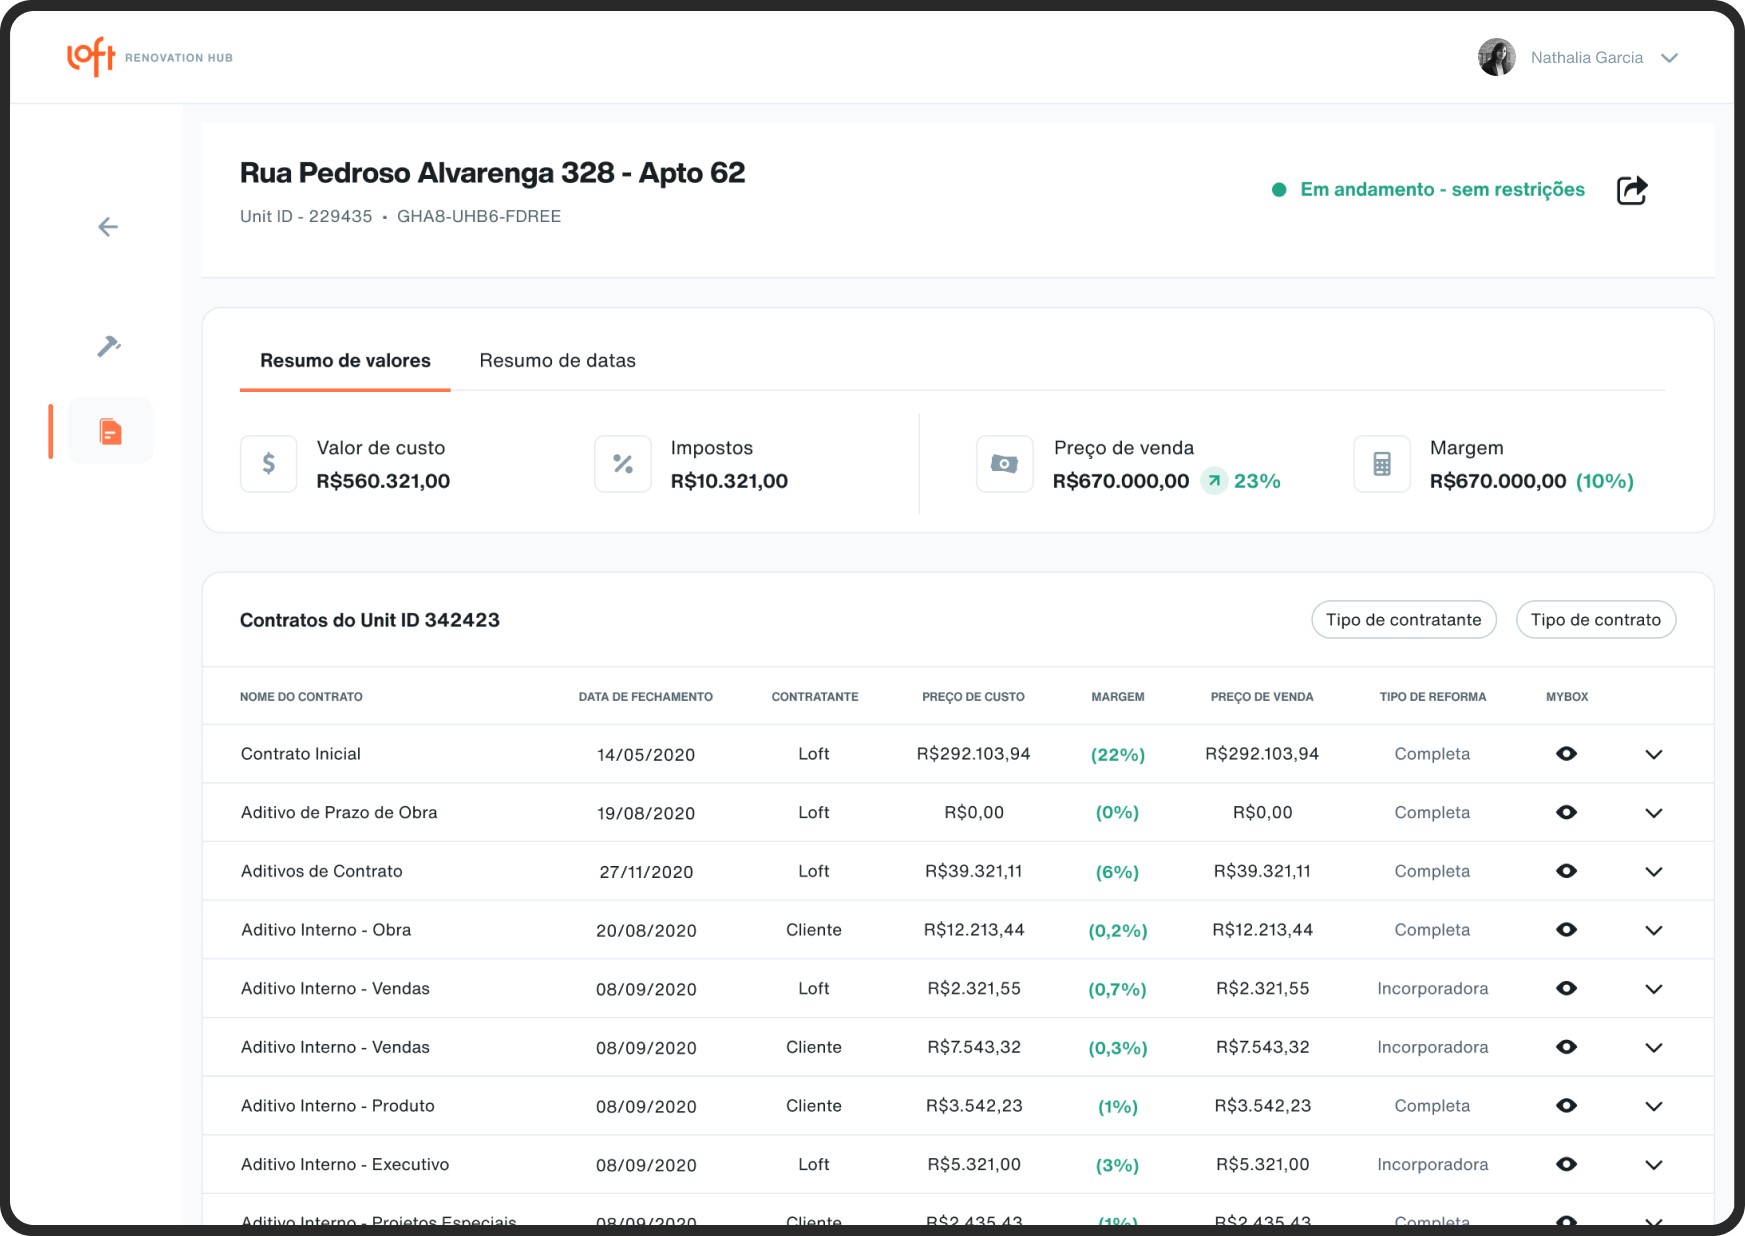Expand the Contrato Inicial row
1745x1236 pixels.
pos(1654,755)
